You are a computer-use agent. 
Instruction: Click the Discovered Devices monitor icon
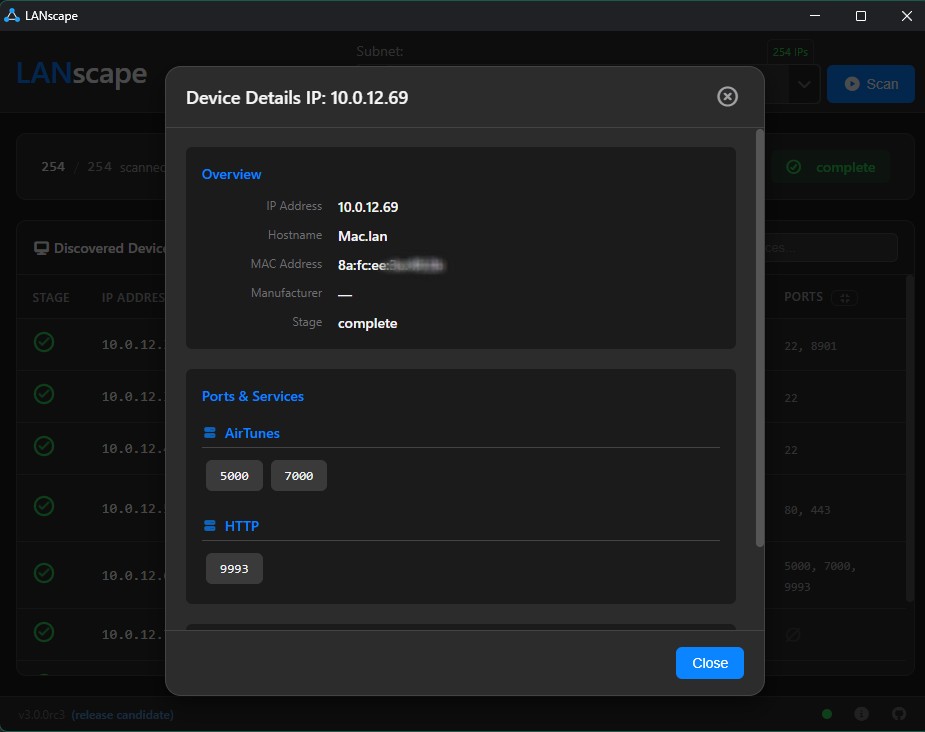41,248
